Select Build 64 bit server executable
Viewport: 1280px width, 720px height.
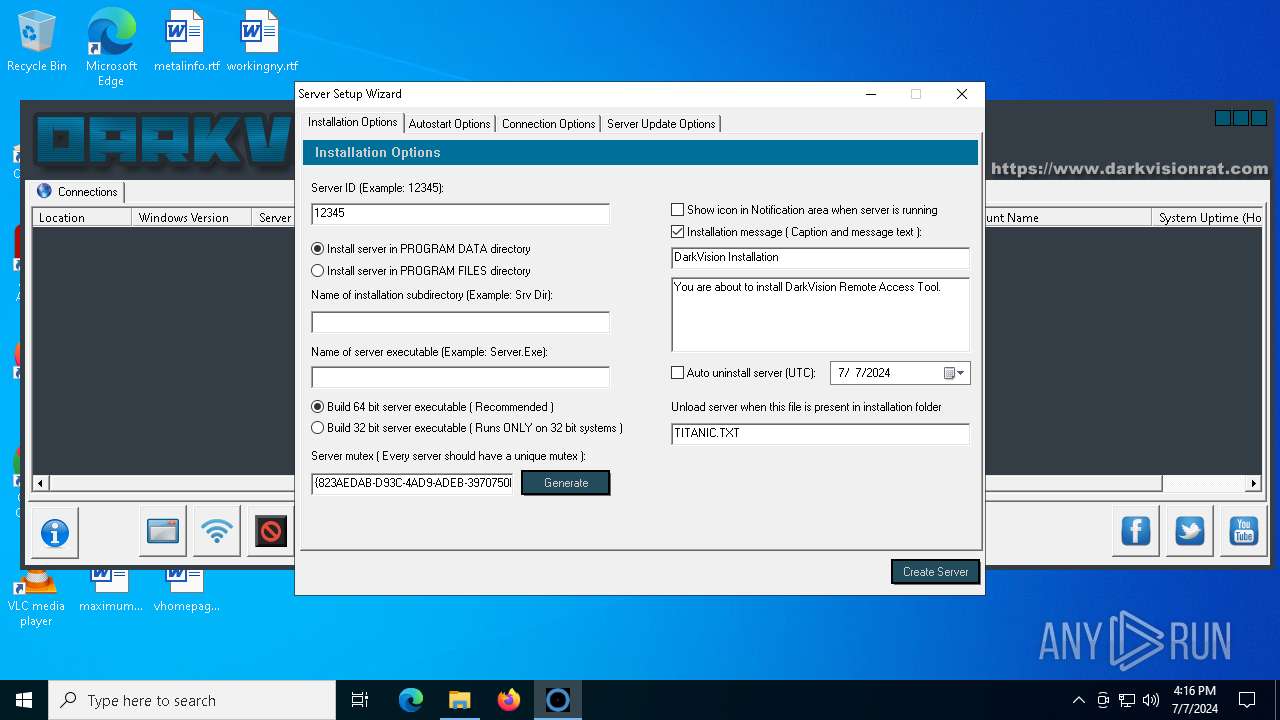coord(432,407)
